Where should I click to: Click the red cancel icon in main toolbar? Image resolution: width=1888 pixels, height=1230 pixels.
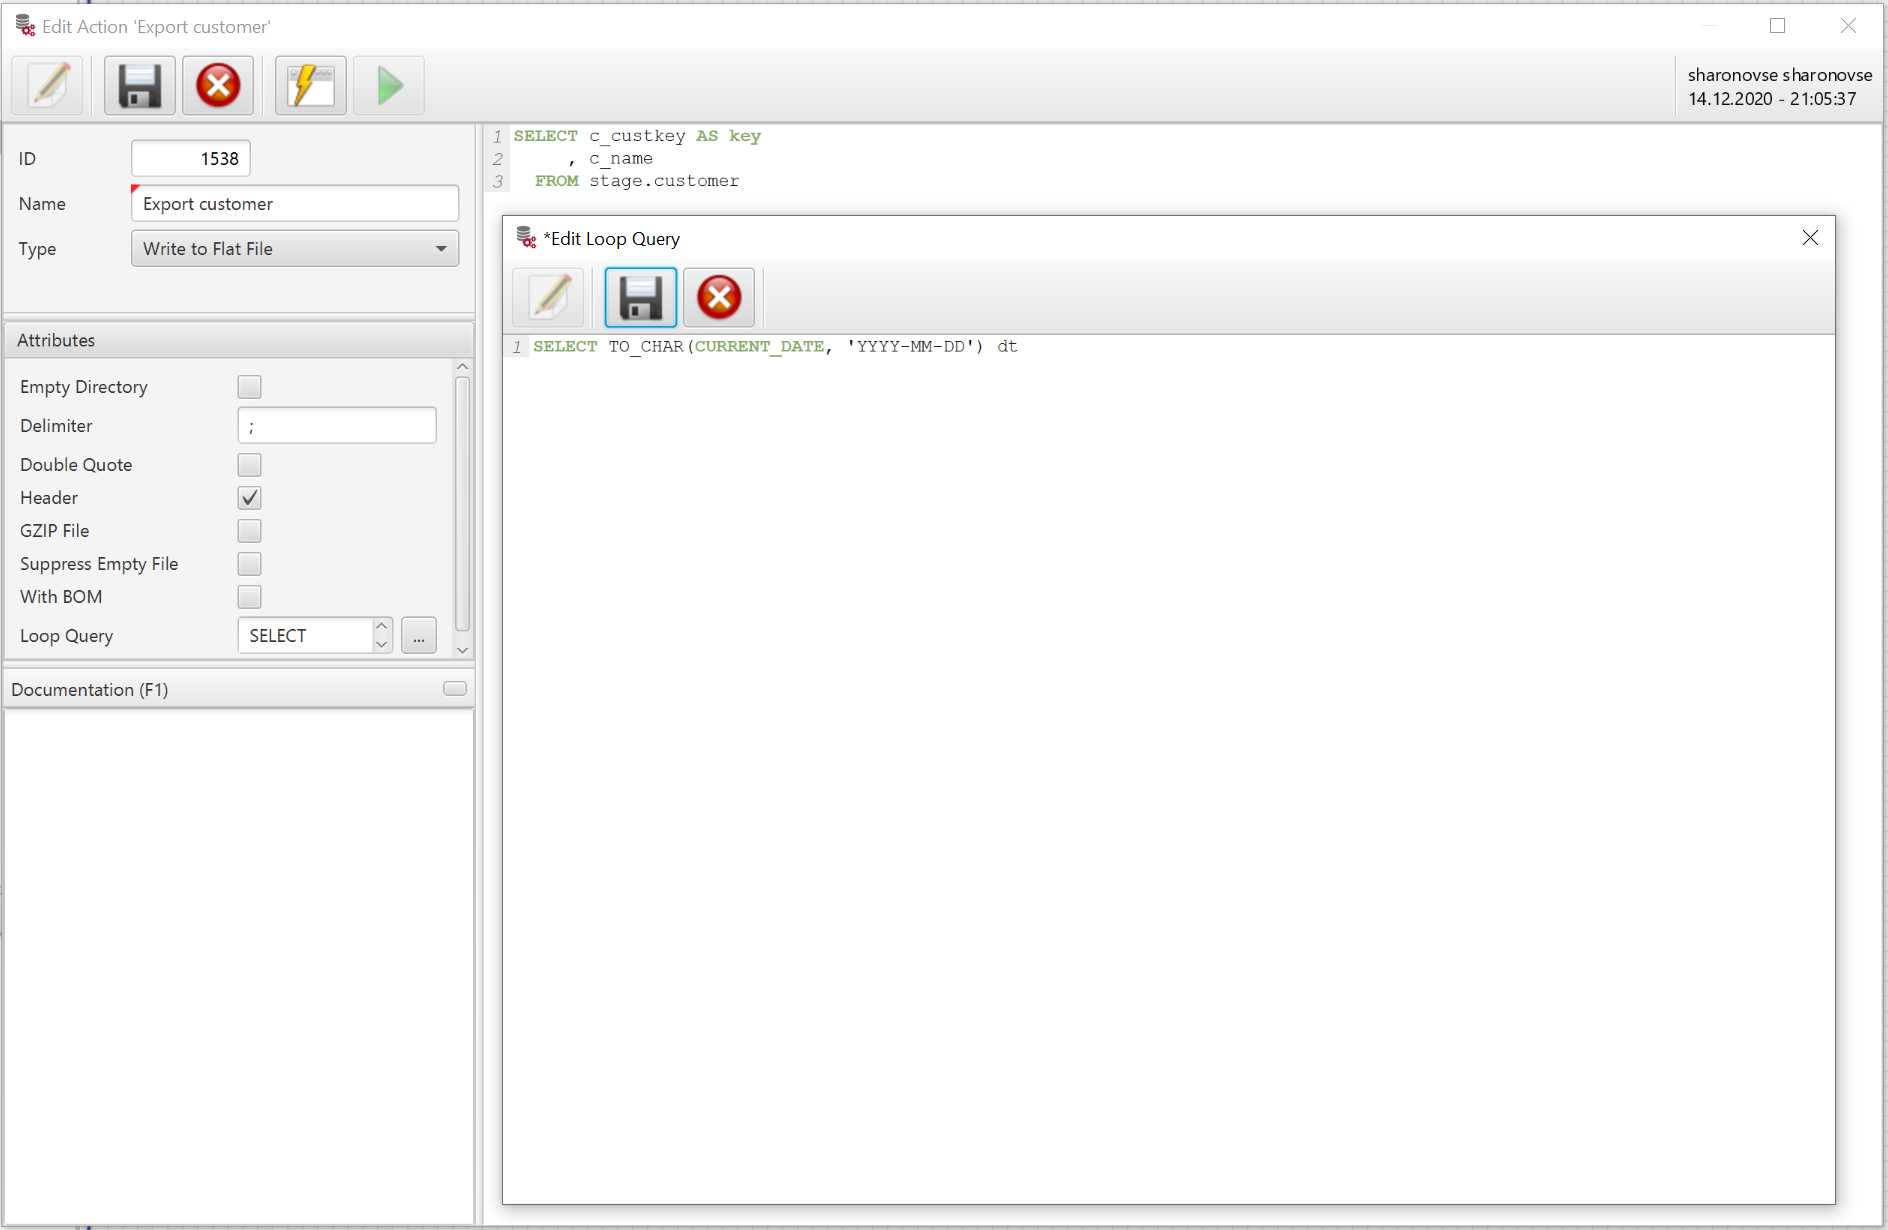[x=218, y=85]
